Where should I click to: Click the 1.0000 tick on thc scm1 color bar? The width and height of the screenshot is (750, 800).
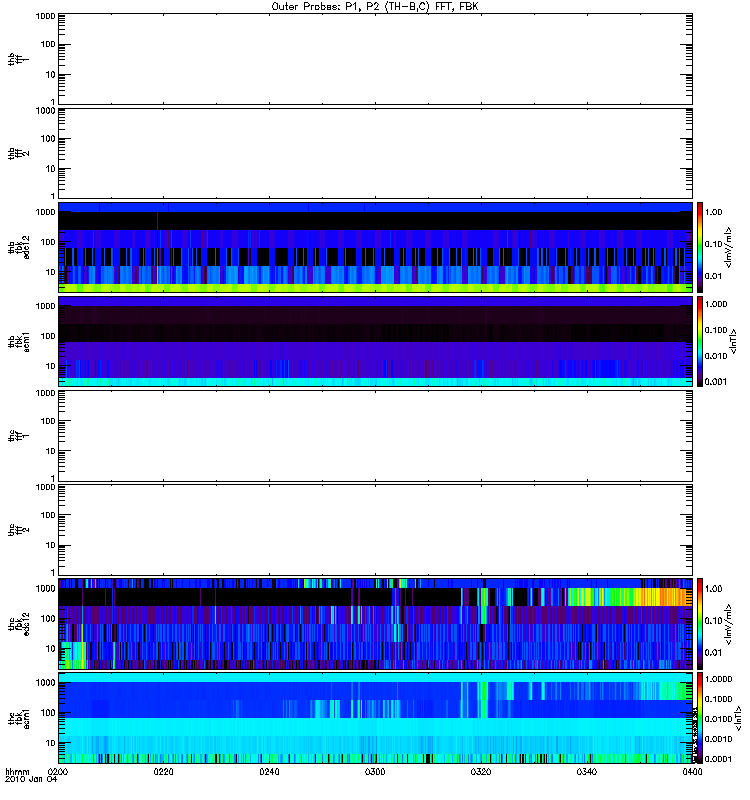718,679
